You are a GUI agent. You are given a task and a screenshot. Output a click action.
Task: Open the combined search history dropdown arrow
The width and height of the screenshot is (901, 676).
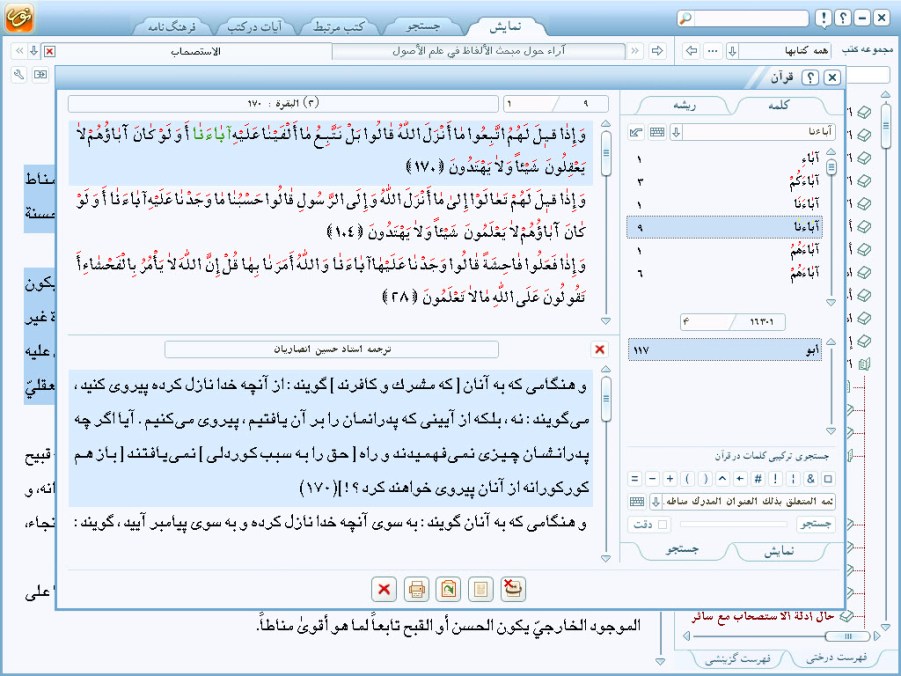point(656,501)
